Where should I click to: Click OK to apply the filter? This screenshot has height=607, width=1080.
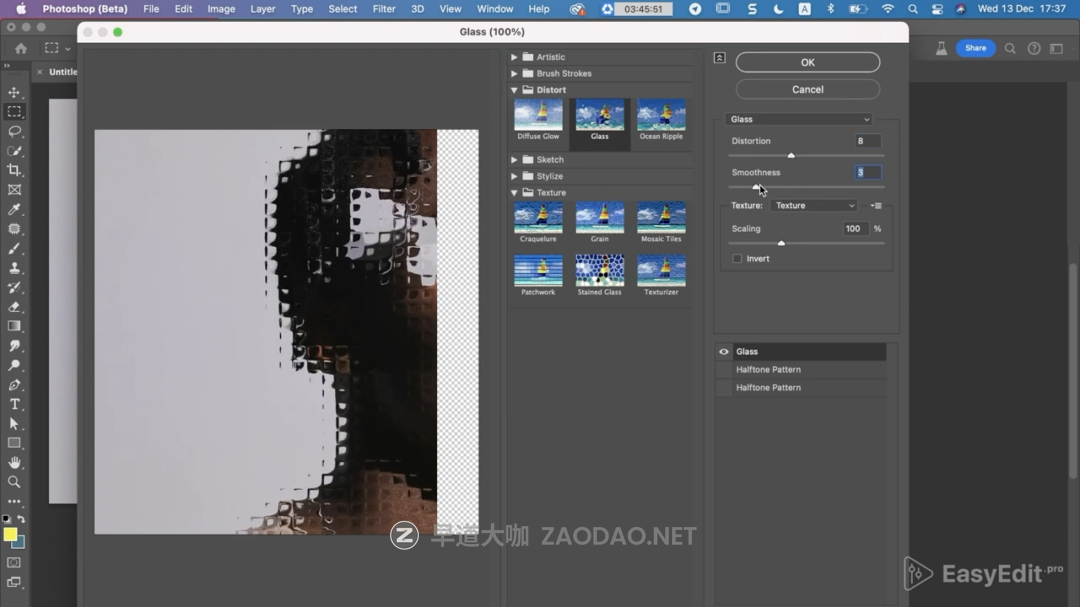(x=807, y=62)
